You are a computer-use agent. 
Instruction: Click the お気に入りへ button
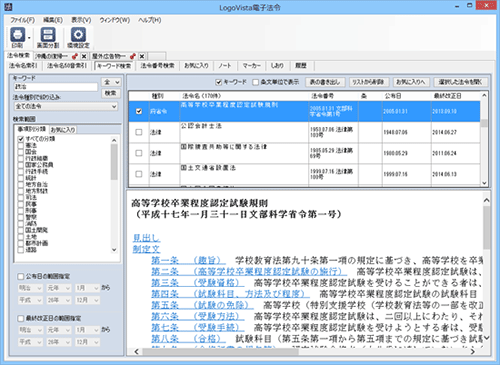click(x=411, y=82)
